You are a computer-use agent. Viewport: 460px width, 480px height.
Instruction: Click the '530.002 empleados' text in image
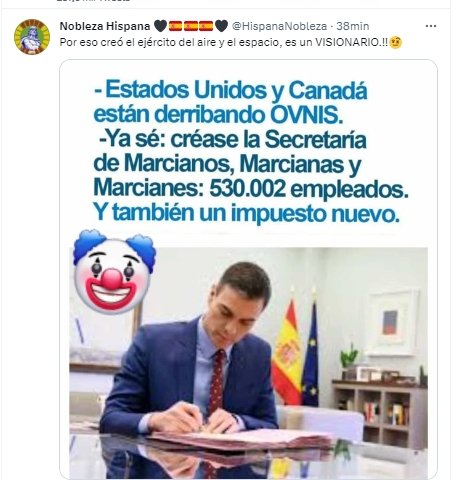click(309, 189)
